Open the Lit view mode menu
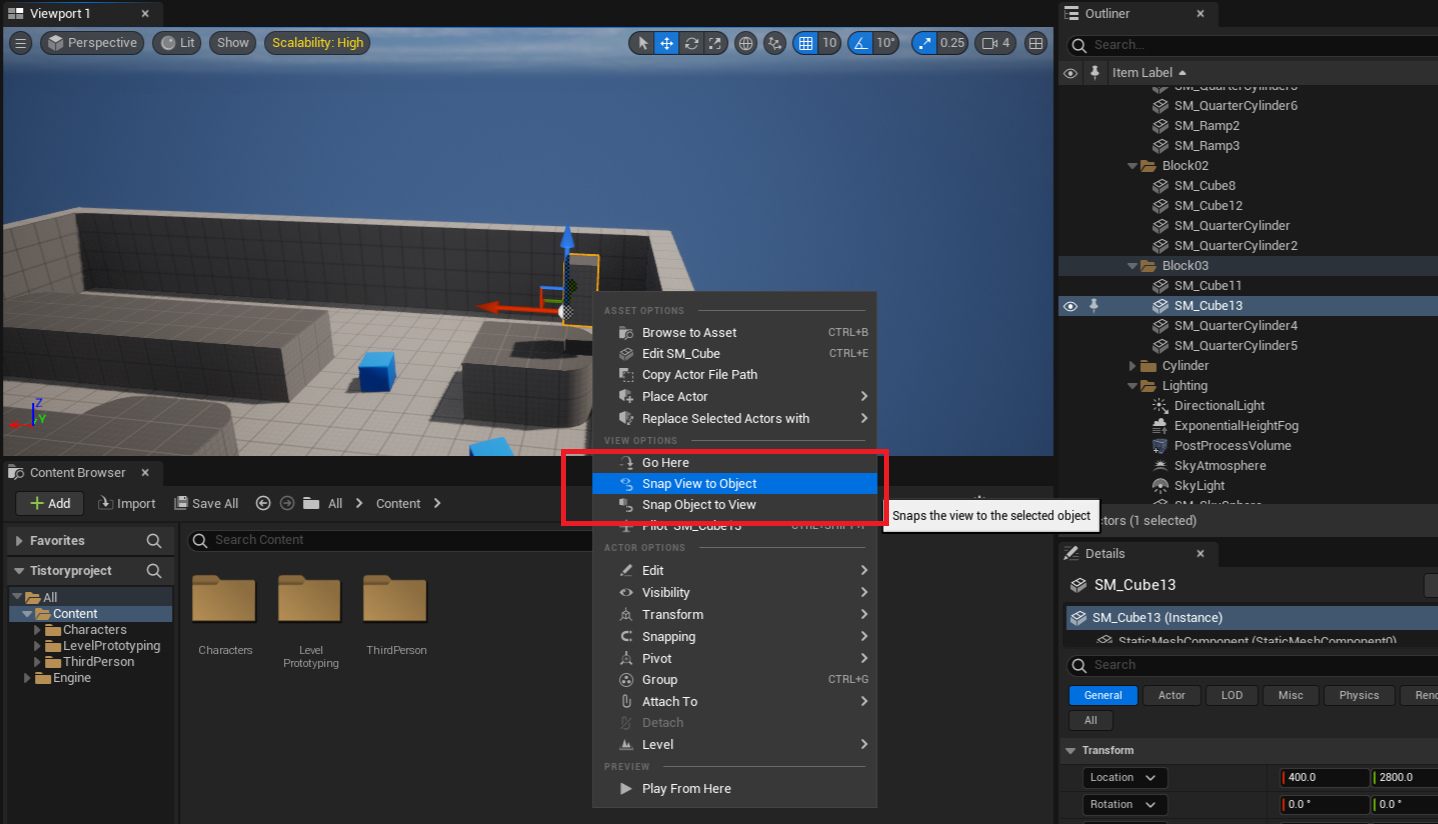 (178, 43)
